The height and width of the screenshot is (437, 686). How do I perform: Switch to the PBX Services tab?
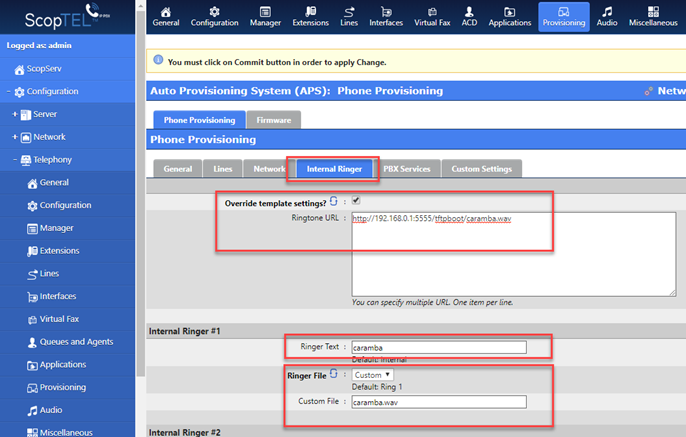(407, 169)
